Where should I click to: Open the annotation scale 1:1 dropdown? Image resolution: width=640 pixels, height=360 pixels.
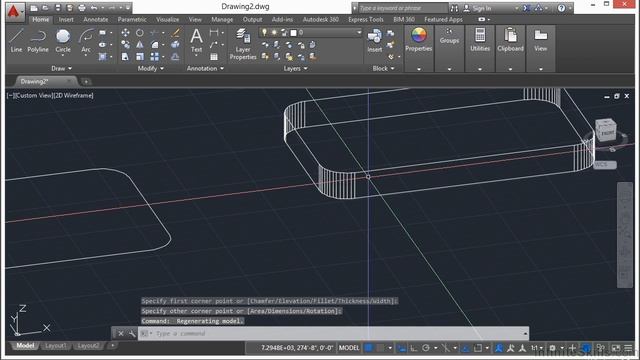[537, 348]
